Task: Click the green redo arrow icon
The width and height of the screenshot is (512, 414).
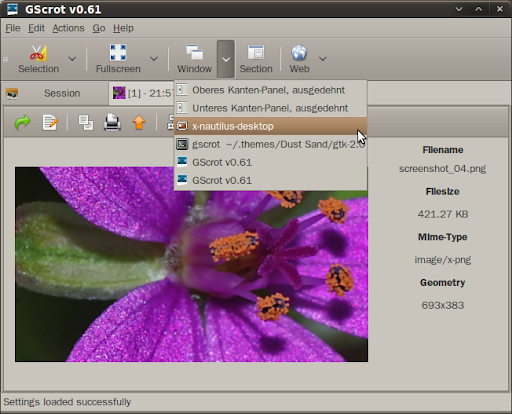Action: click(23, 123)
